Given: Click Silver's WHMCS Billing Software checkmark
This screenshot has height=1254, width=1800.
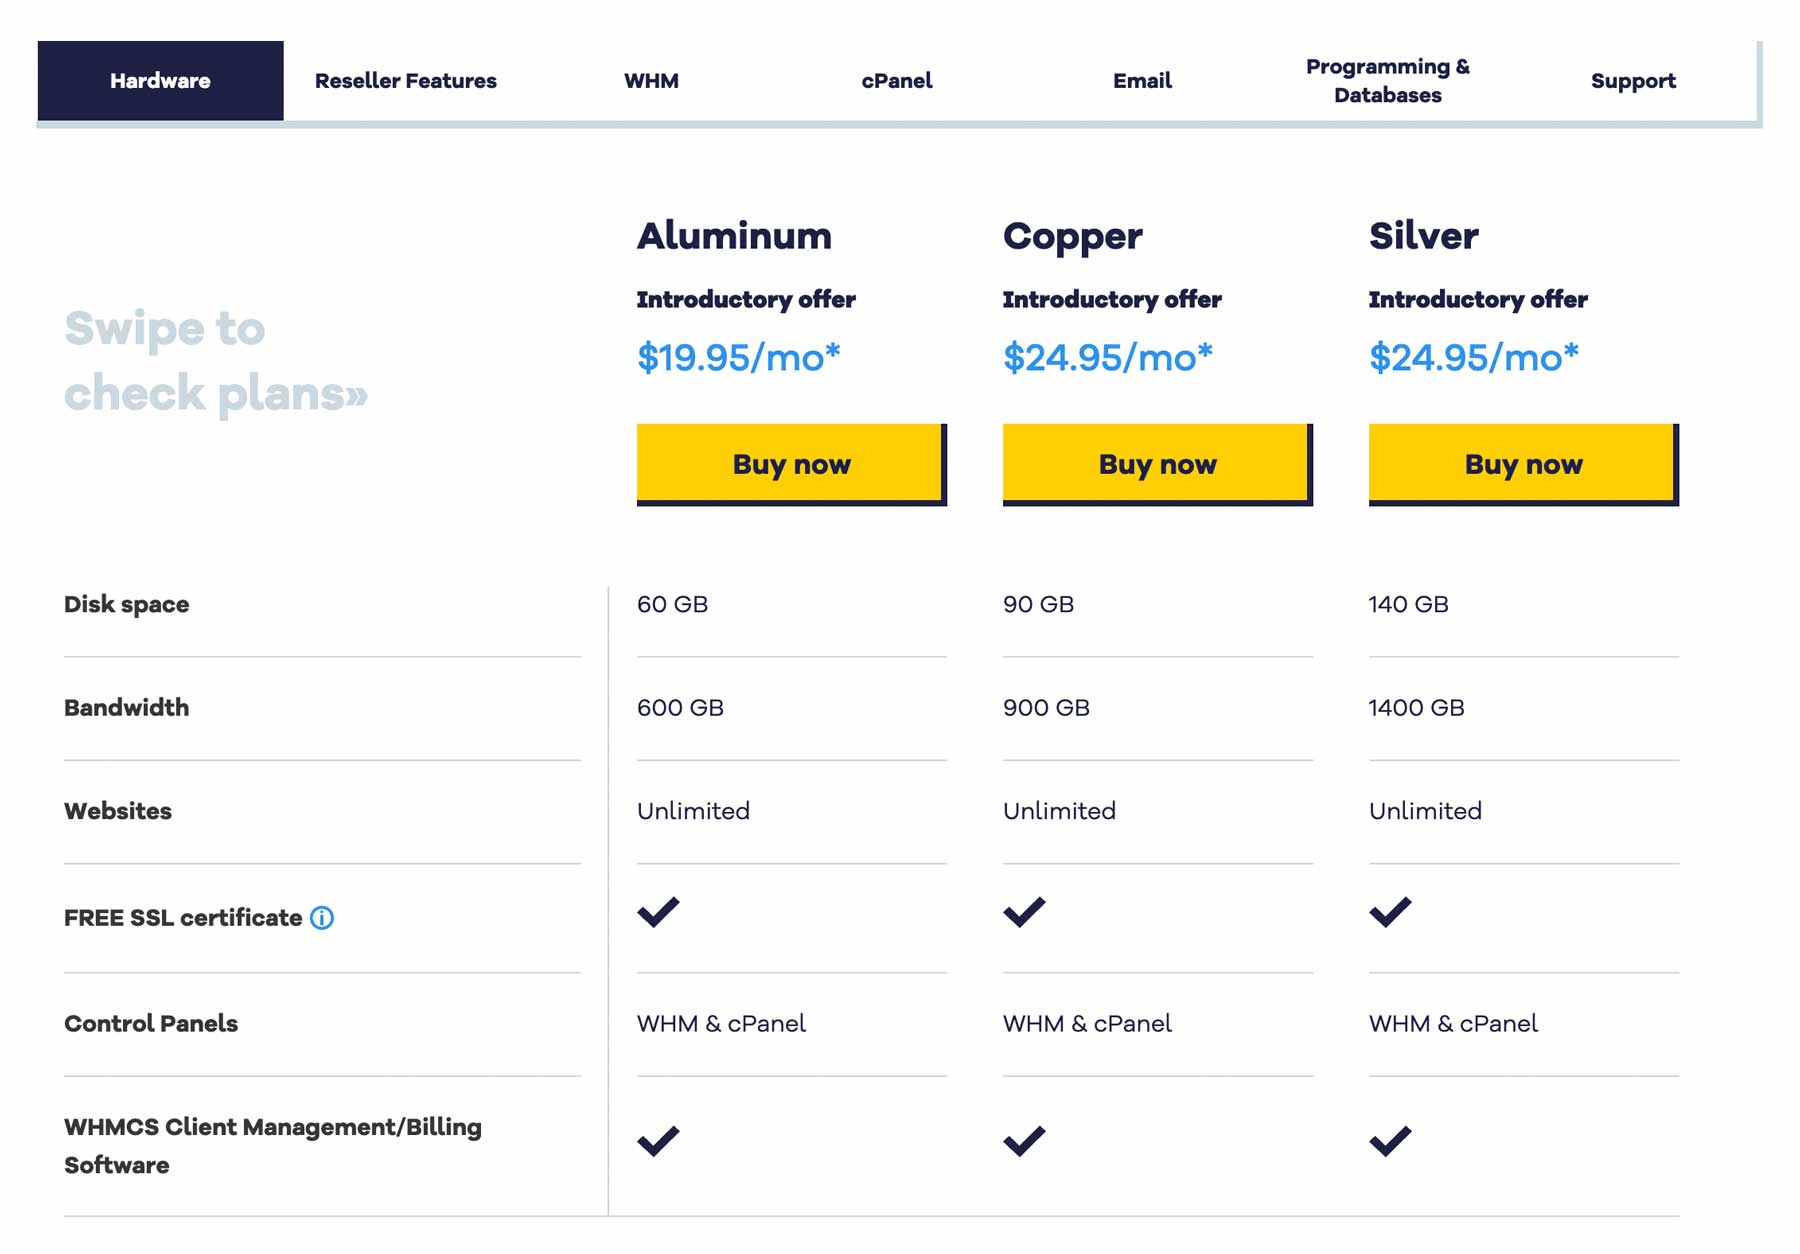Looking at the screenshot, I should click(1390, 1140).
